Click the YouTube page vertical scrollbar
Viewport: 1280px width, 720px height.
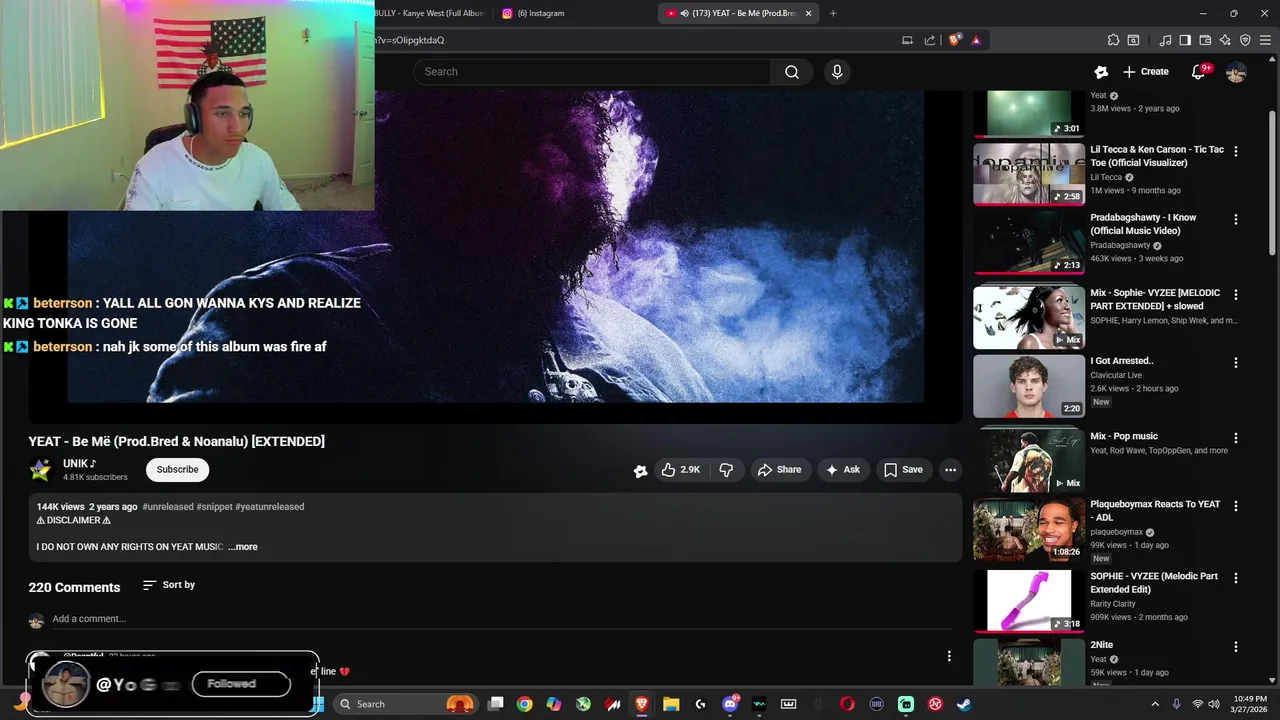click(x=1272, y=180)
